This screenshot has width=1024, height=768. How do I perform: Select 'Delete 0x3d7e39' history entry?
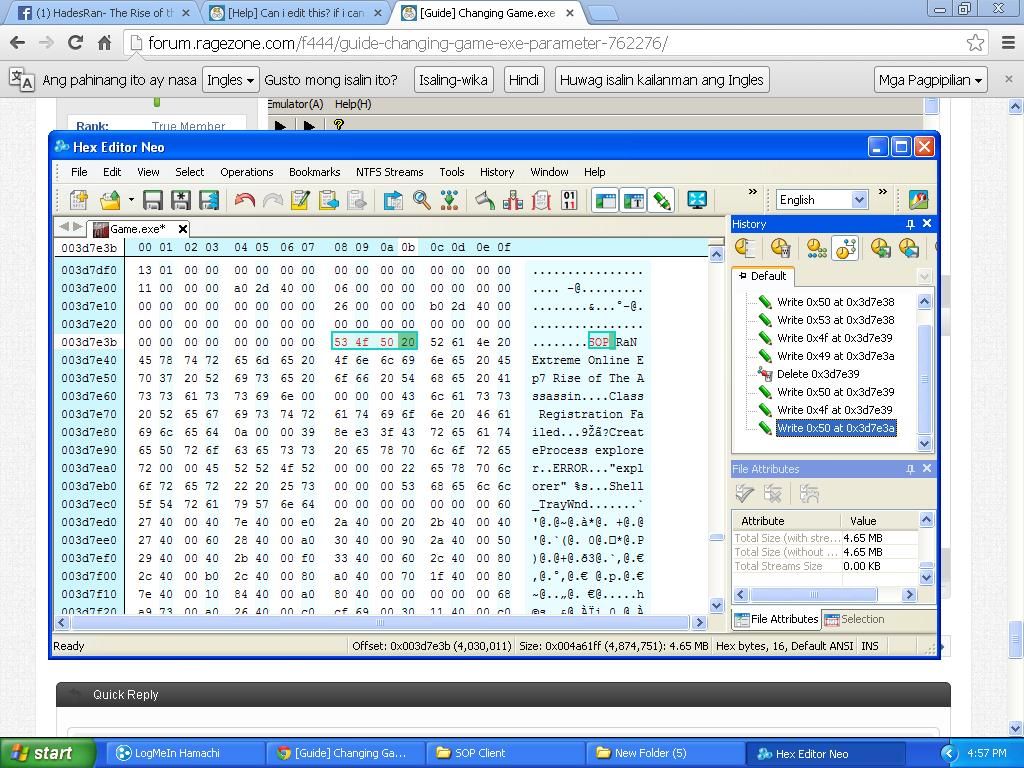(x=818, y=374)
